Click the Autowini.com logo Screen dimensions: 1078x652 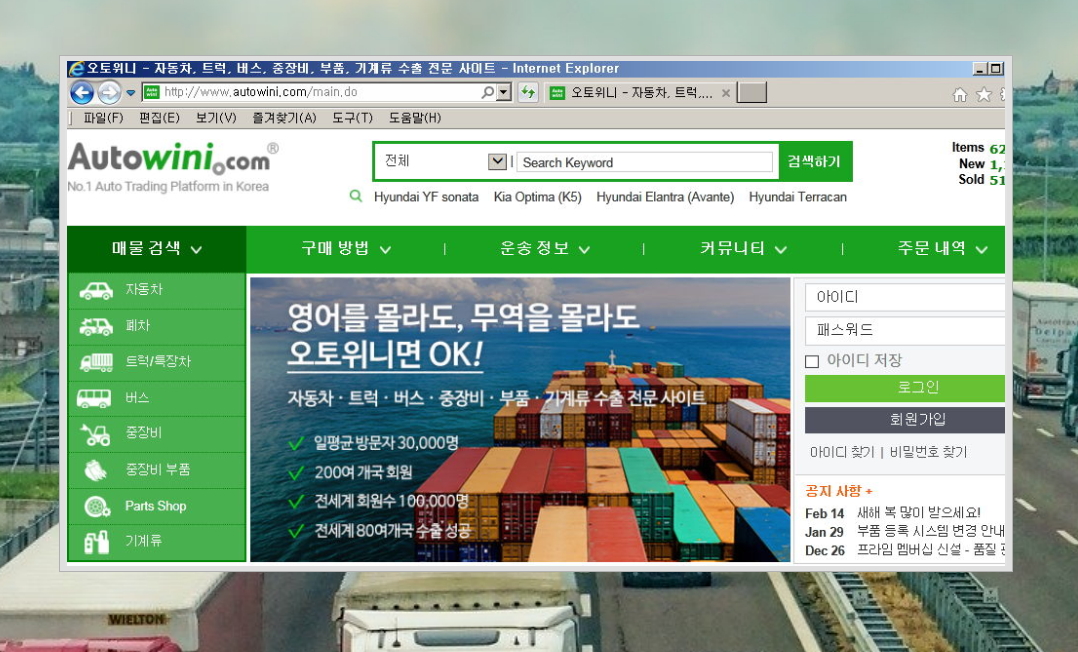point(173,159)
